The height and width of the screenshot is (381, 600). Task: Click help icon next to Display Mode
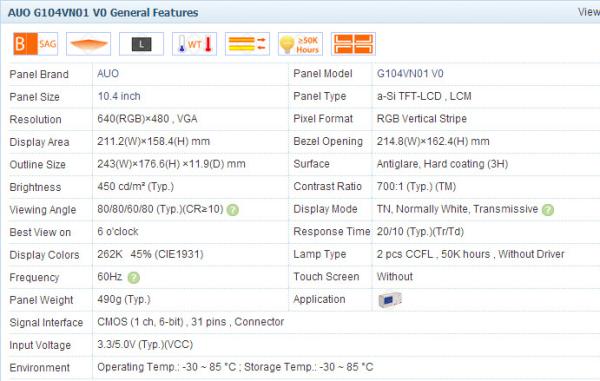[548, 210]
